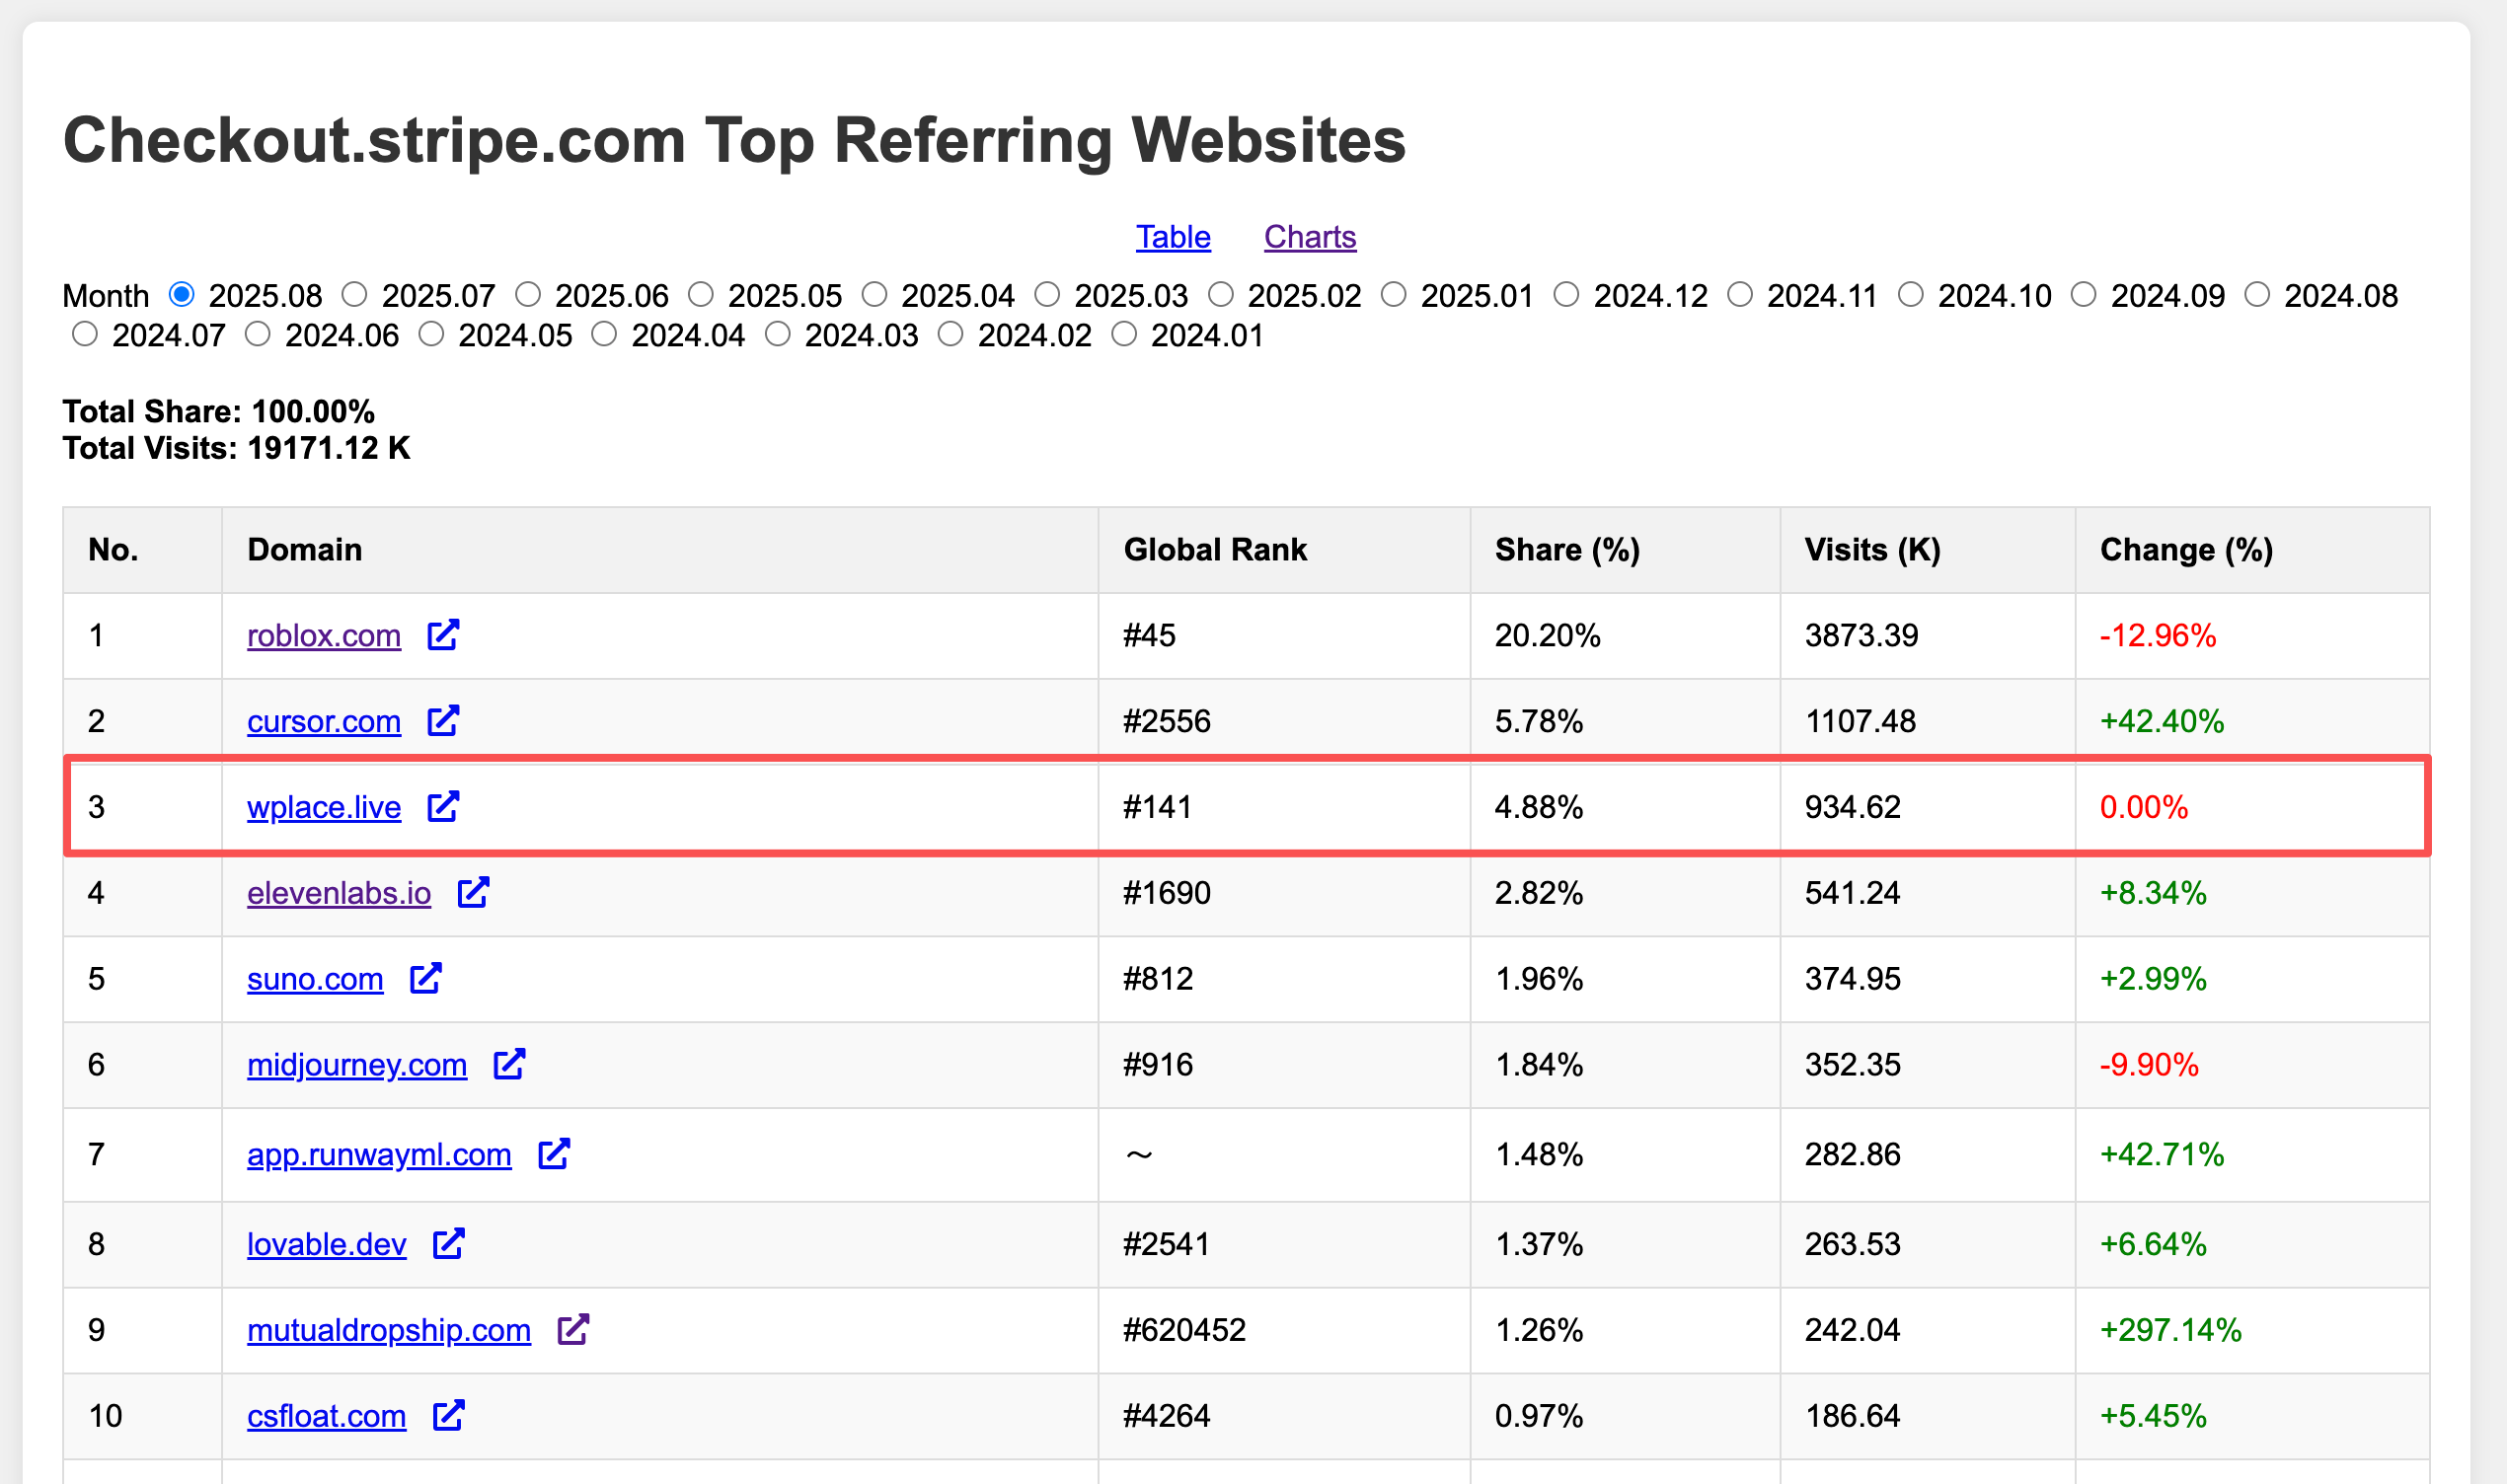Click external link icon next to elevenlabs.io
This screenshot has width=2507, height=1484.
click(473, 893)
